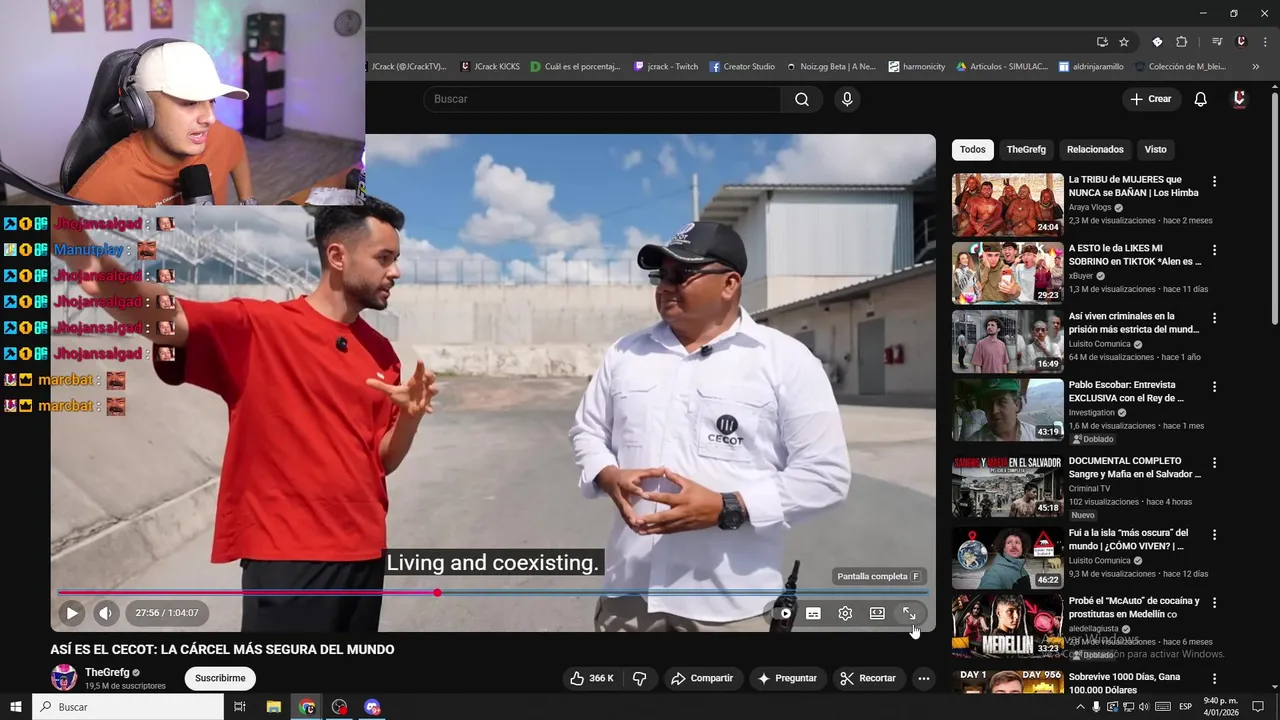This screenshot has height=720, width=1280.
Task: Show hidden system tray icons
Action: [x=1080, y=707]
